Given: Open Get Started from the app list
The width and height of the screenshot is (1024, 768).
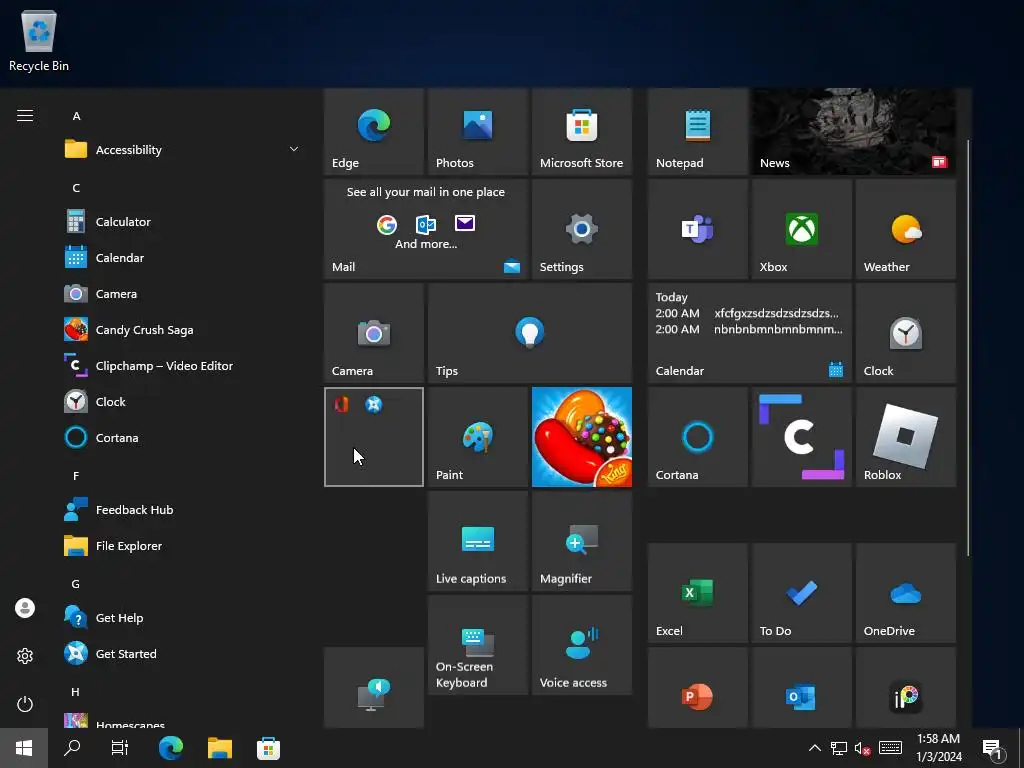Looking at the screenshot, I should (183, 654).
